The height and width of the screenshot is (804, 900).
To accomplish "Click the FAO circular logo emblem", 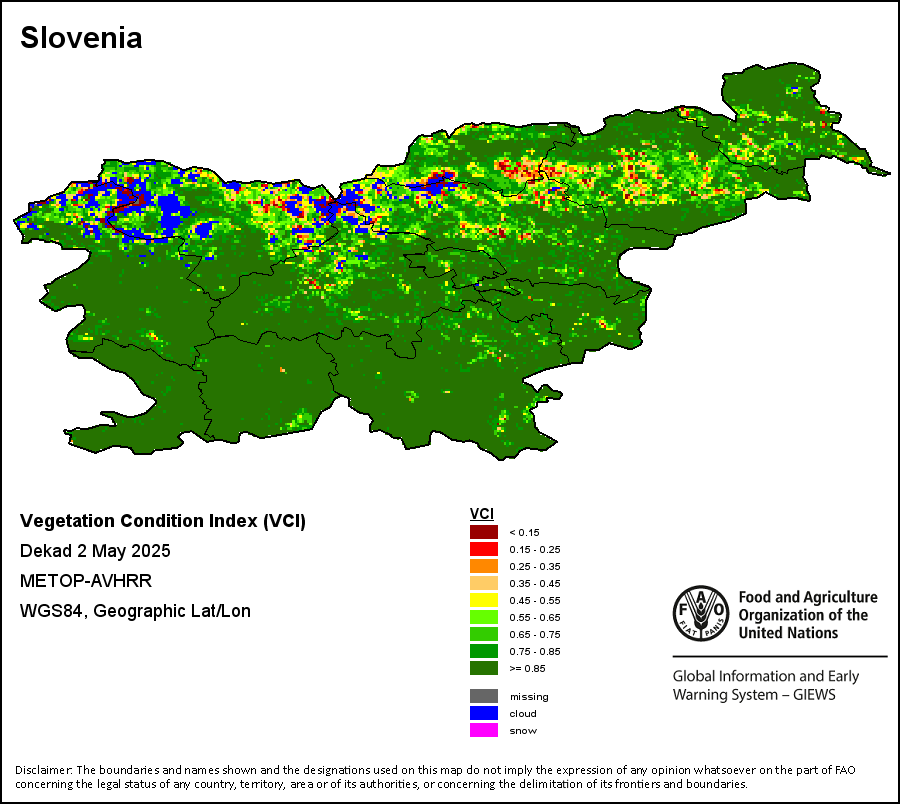I will [701, 613].
